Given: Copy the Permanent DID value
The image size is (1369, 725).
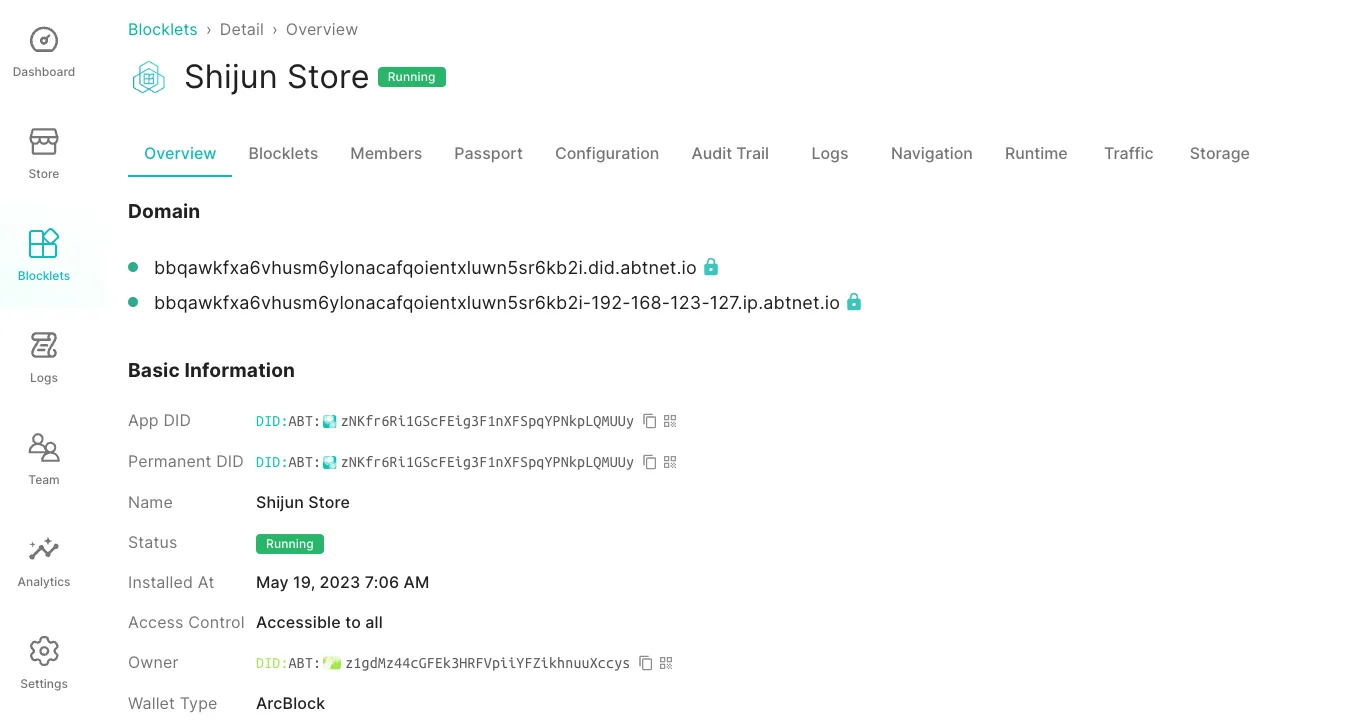Looking at the screenshot, I should tap(650, 462).
